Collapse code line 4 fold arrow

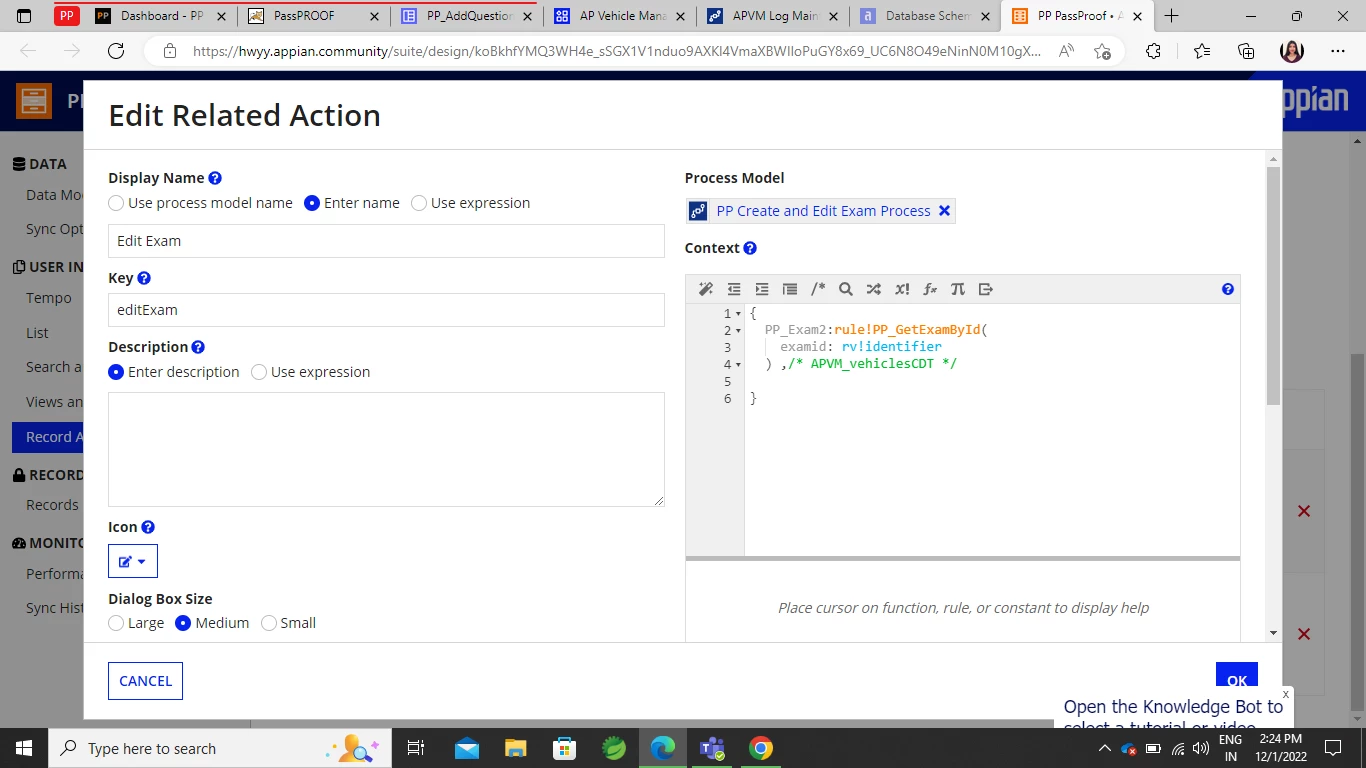739,364
